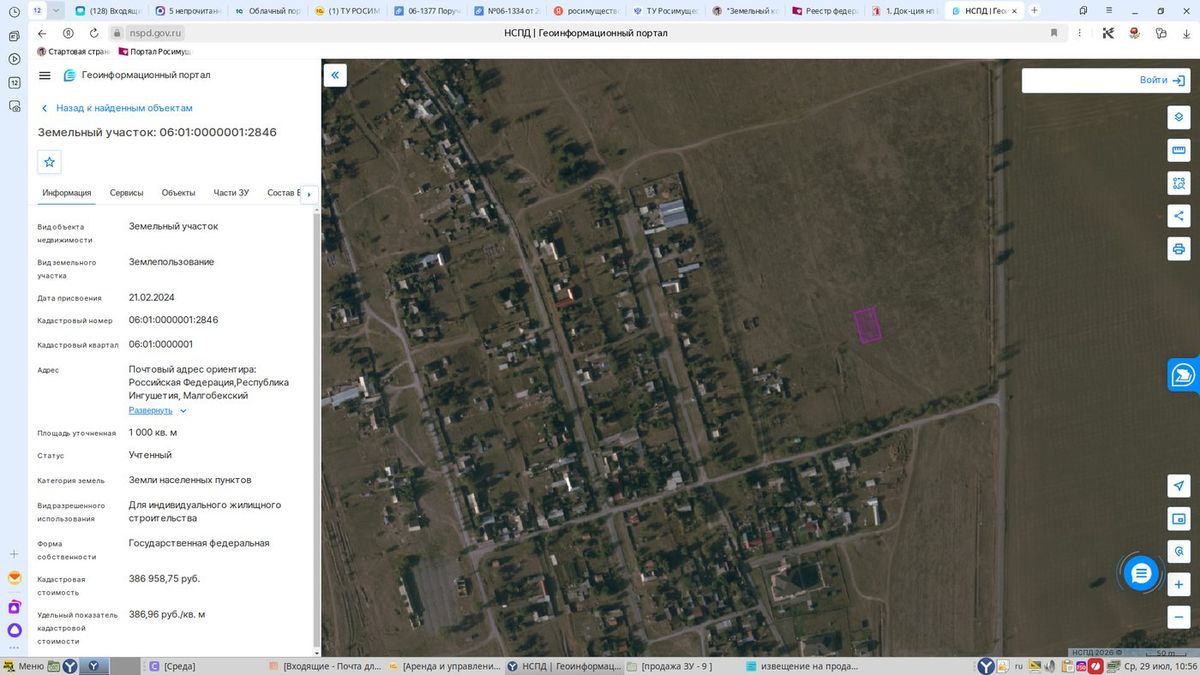Click the highlighted purple land parcel on map

tap(867, 325)
